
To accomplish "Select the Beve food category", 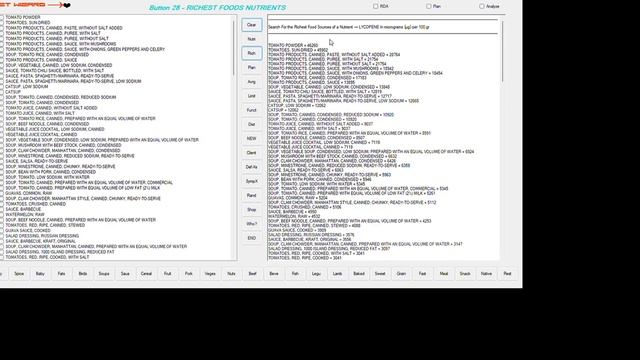I will 273,274.
